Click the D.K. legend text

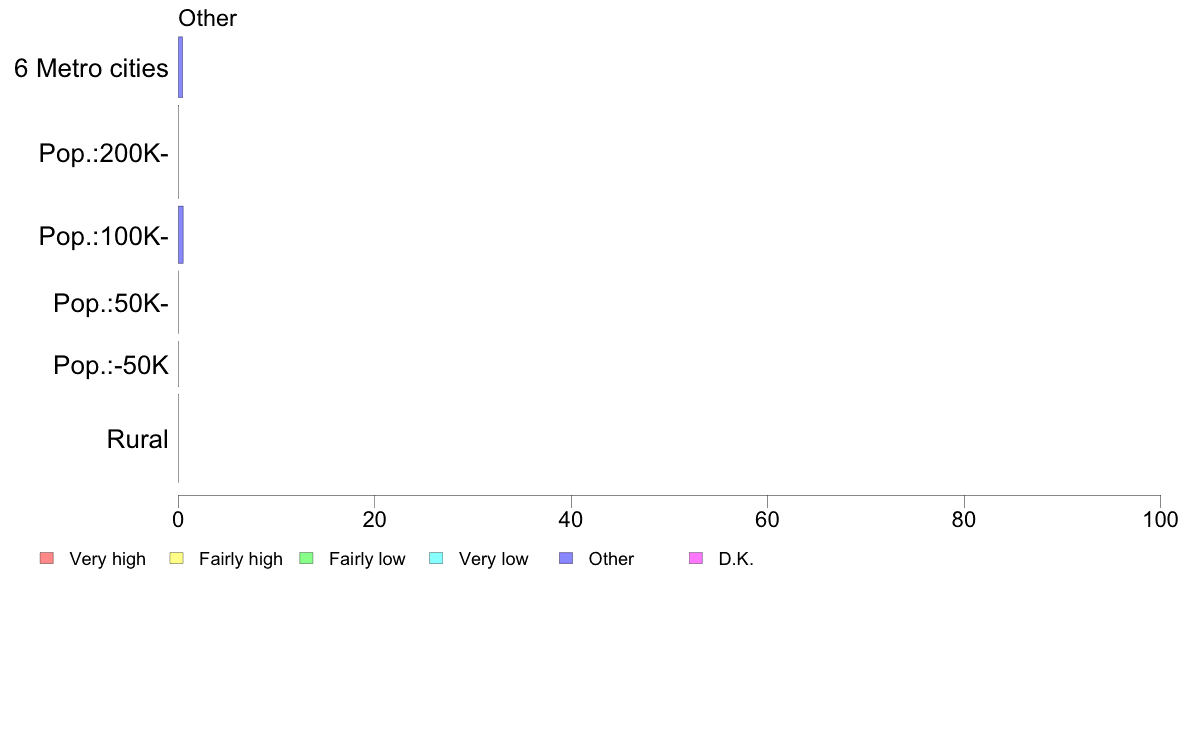(736, 559)
